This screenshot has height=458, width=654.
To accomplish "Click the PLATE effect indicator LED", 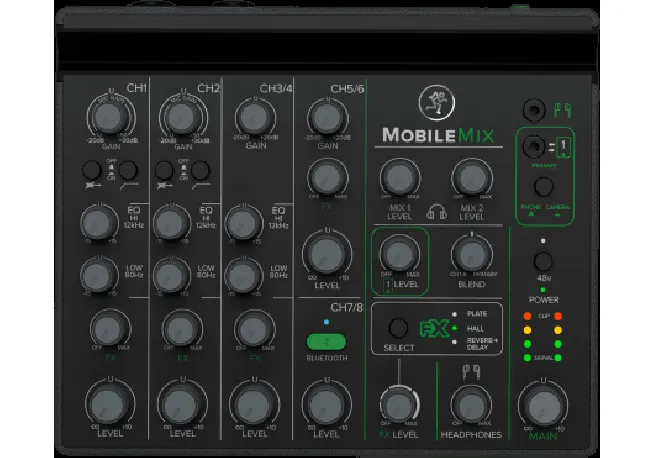I will (454, 314).
